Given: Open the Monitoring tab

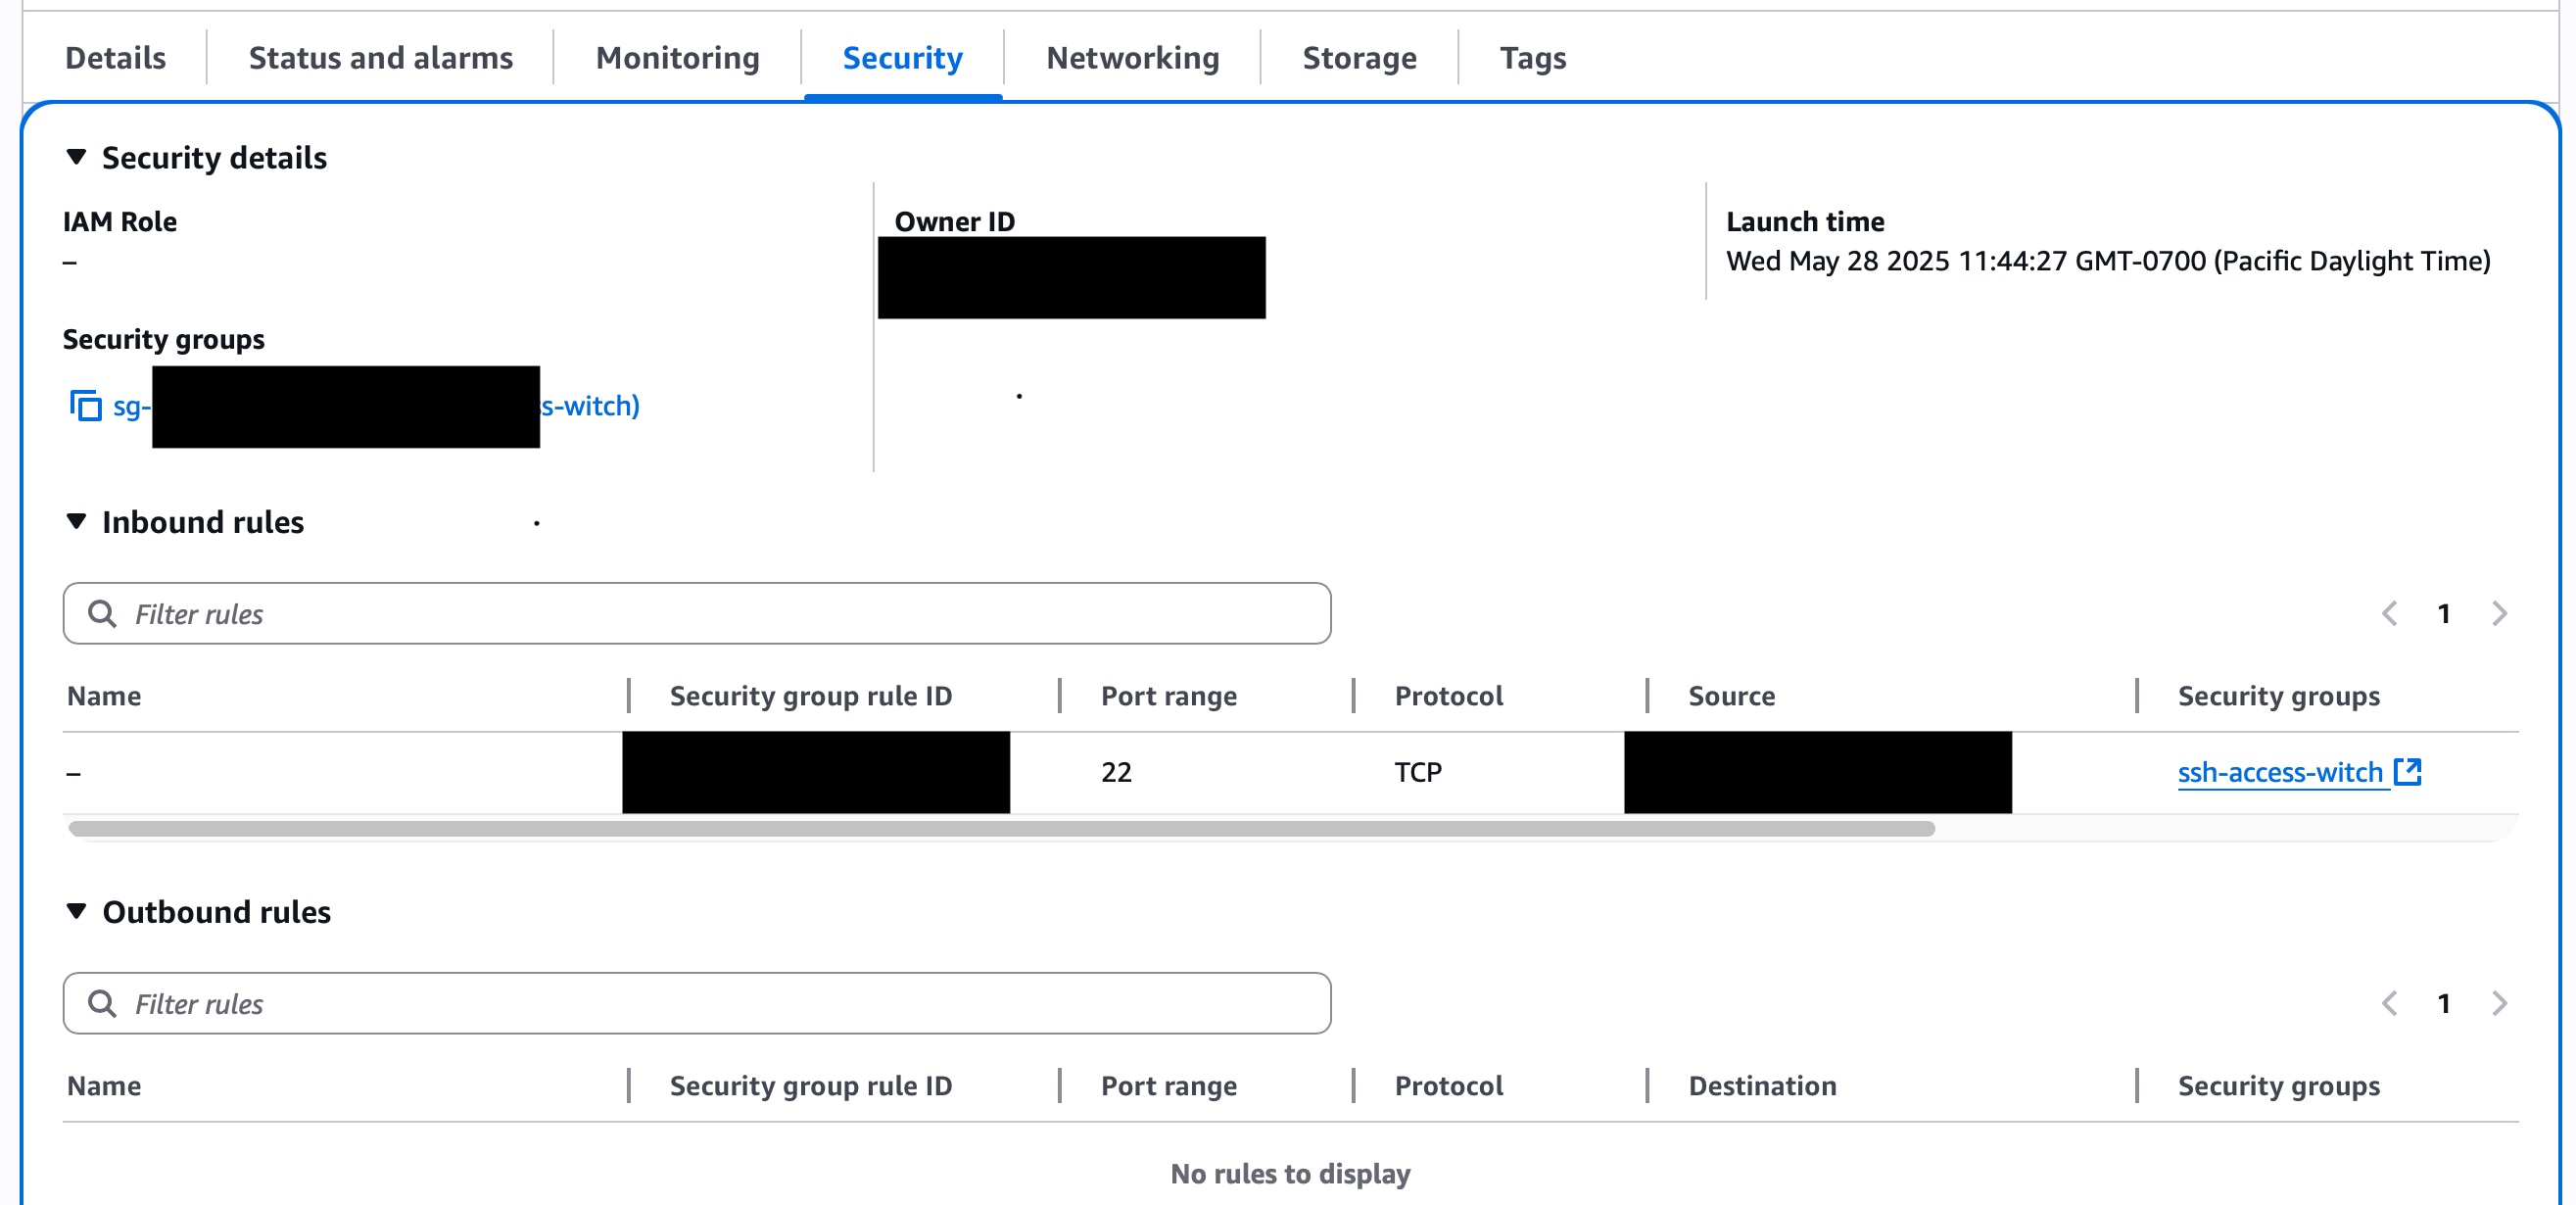Looking at the screenshot, I should point(677,58).
